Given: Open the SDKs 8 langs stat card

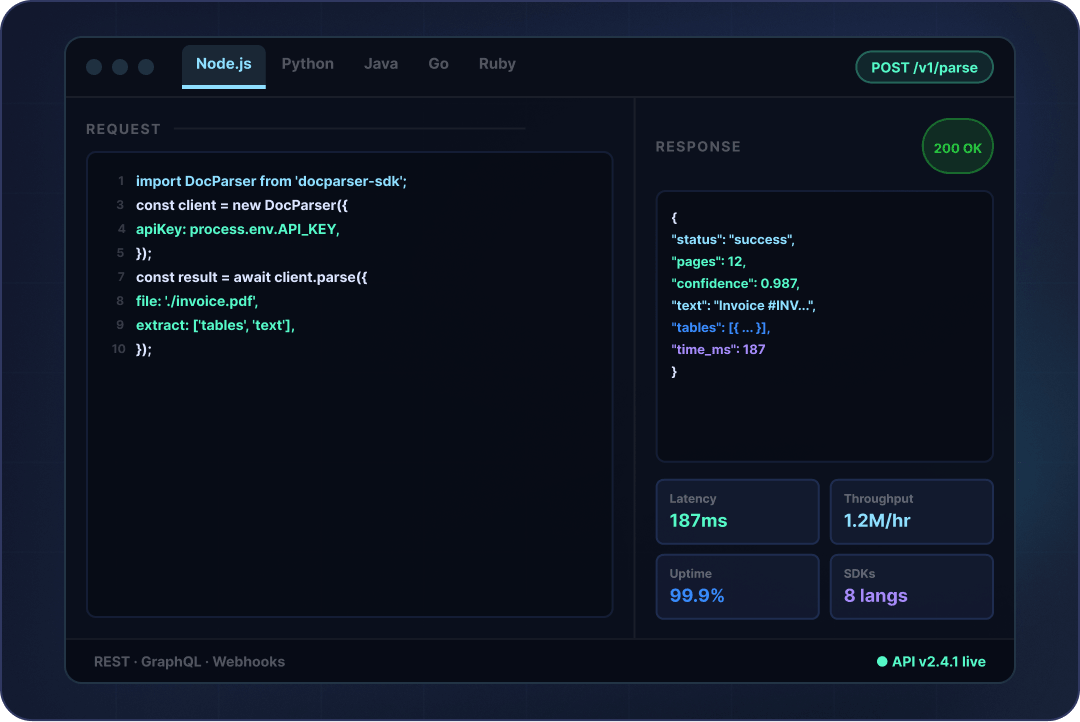Looking at the screenshot, I should [x=911, y=586].
